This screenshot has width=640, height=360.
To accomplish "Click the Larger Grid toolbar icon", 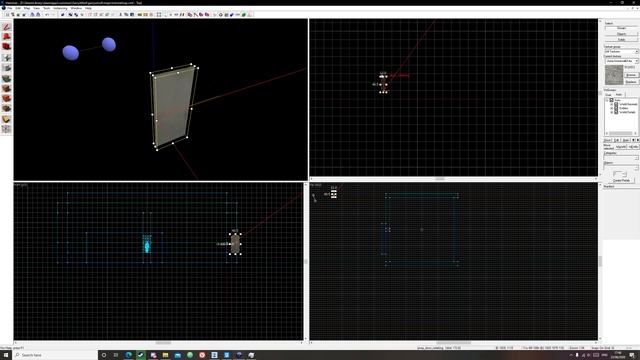I will [24, 15].
